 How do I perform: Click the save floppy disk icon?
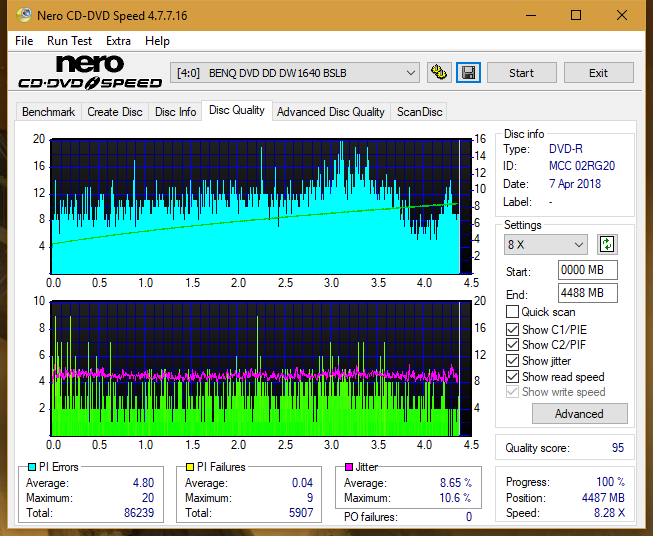[469, 73]
